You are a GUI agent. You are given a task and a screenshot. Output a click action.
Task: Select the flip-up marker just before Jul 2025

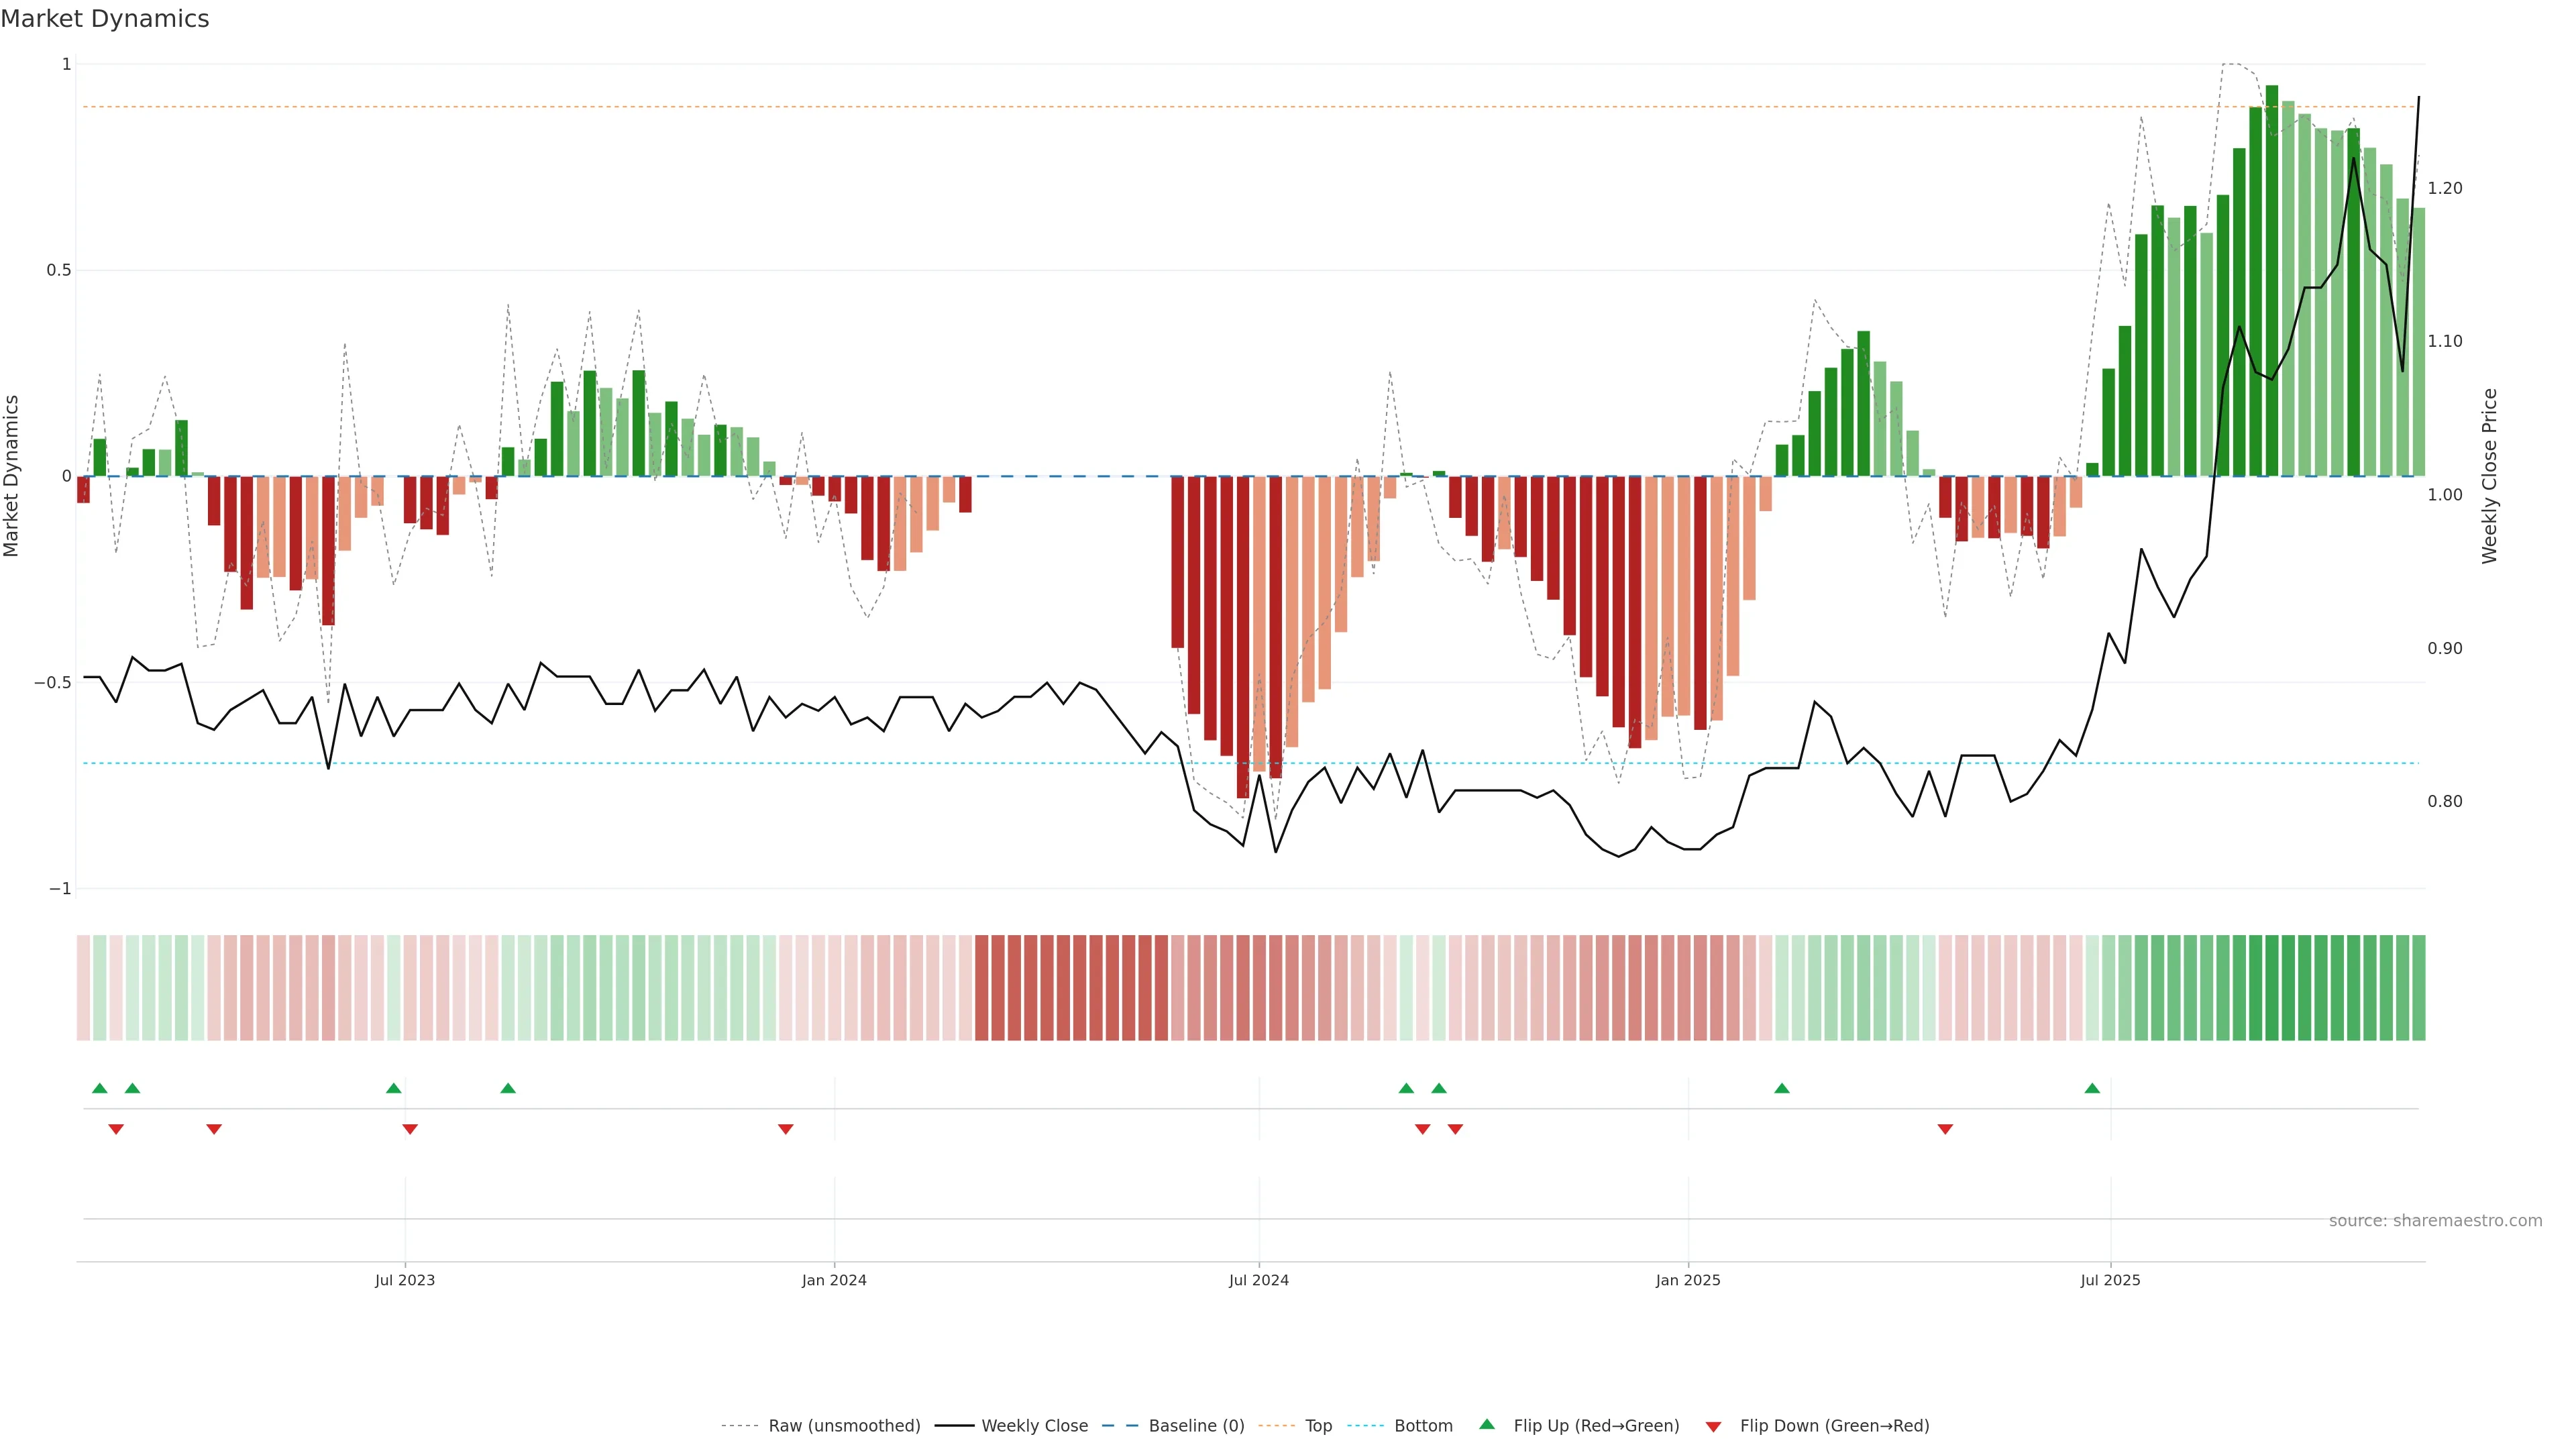[2092, 1088]
